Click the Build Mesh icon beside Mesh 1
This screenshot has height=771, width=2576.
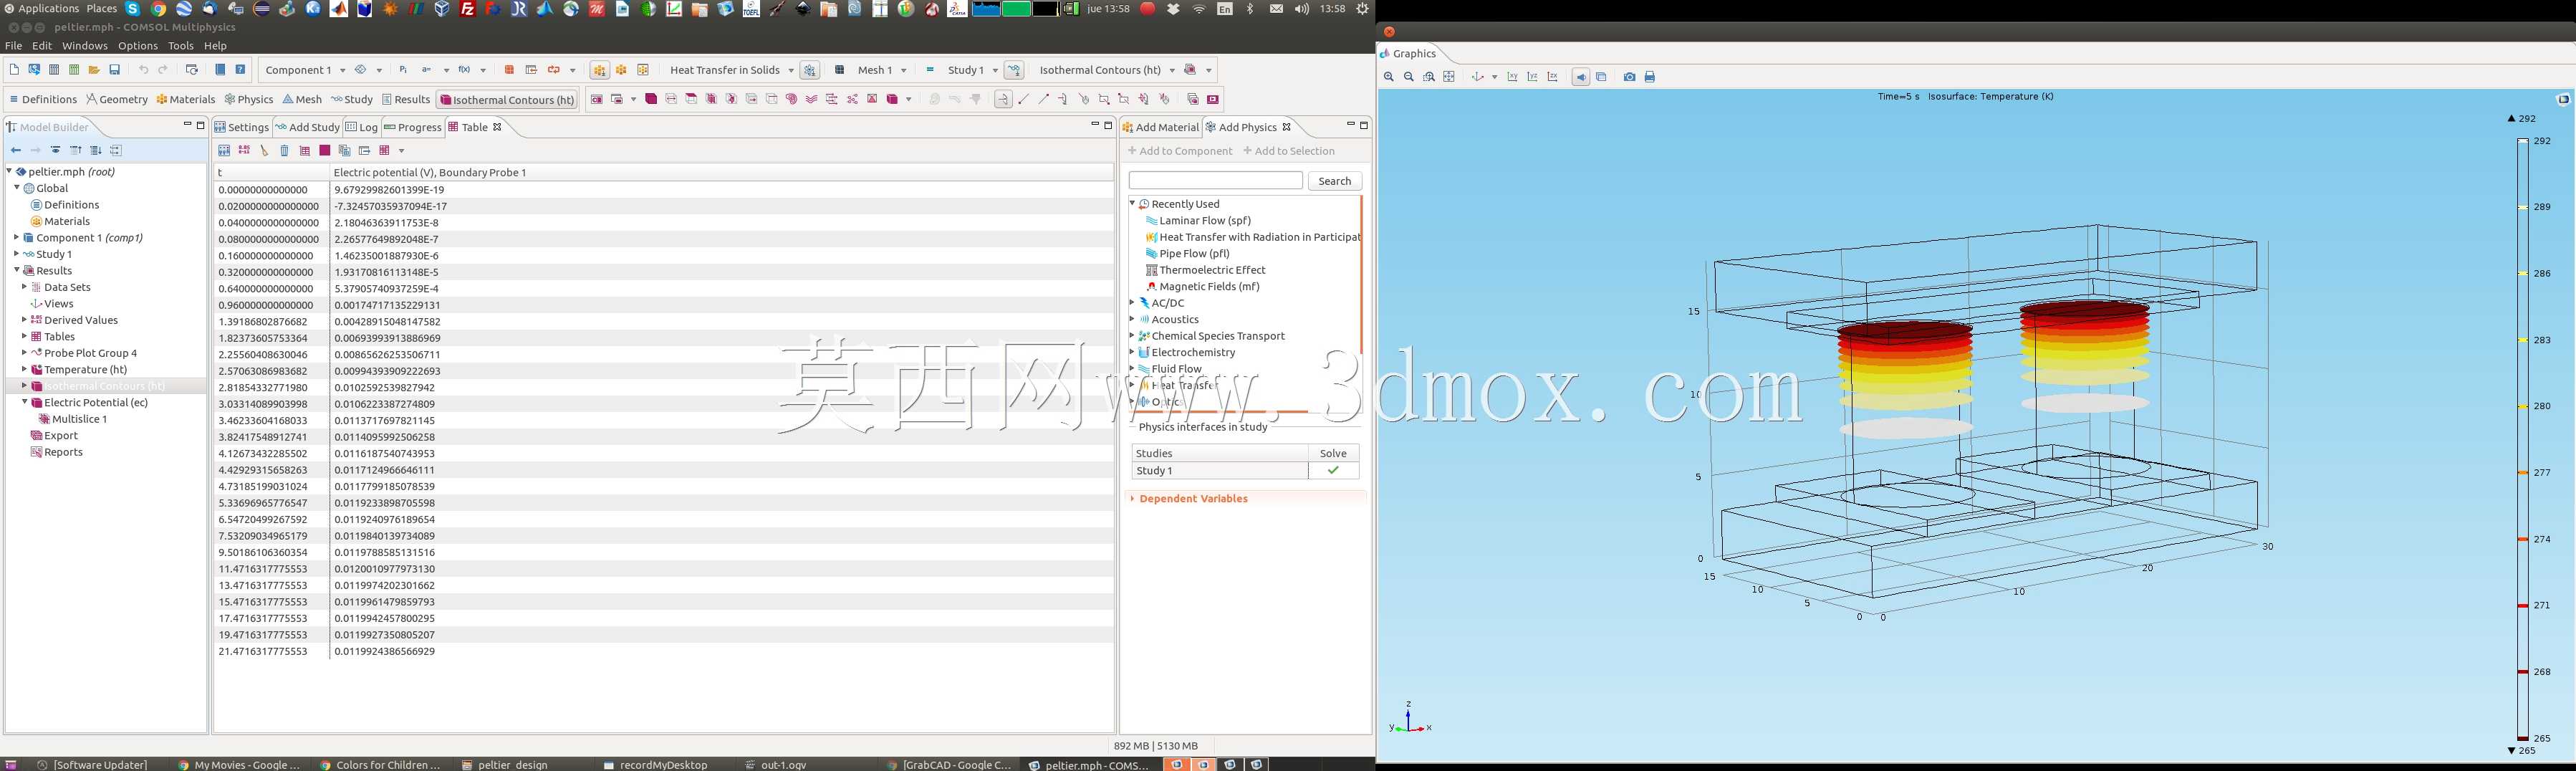point(839,70)
